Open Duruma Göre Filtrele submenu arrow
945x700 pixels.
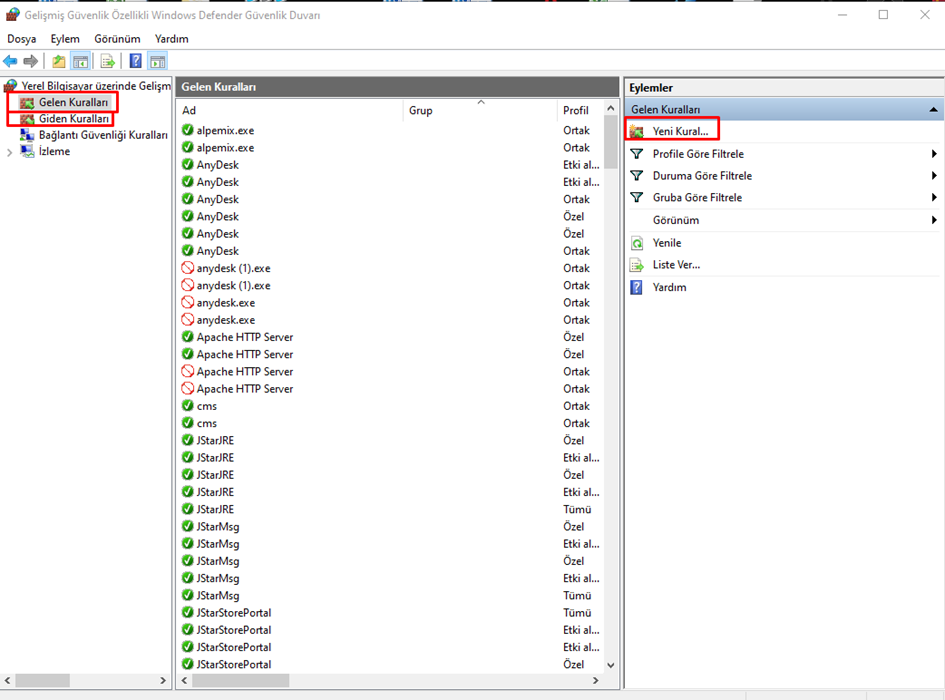(934, 175)
